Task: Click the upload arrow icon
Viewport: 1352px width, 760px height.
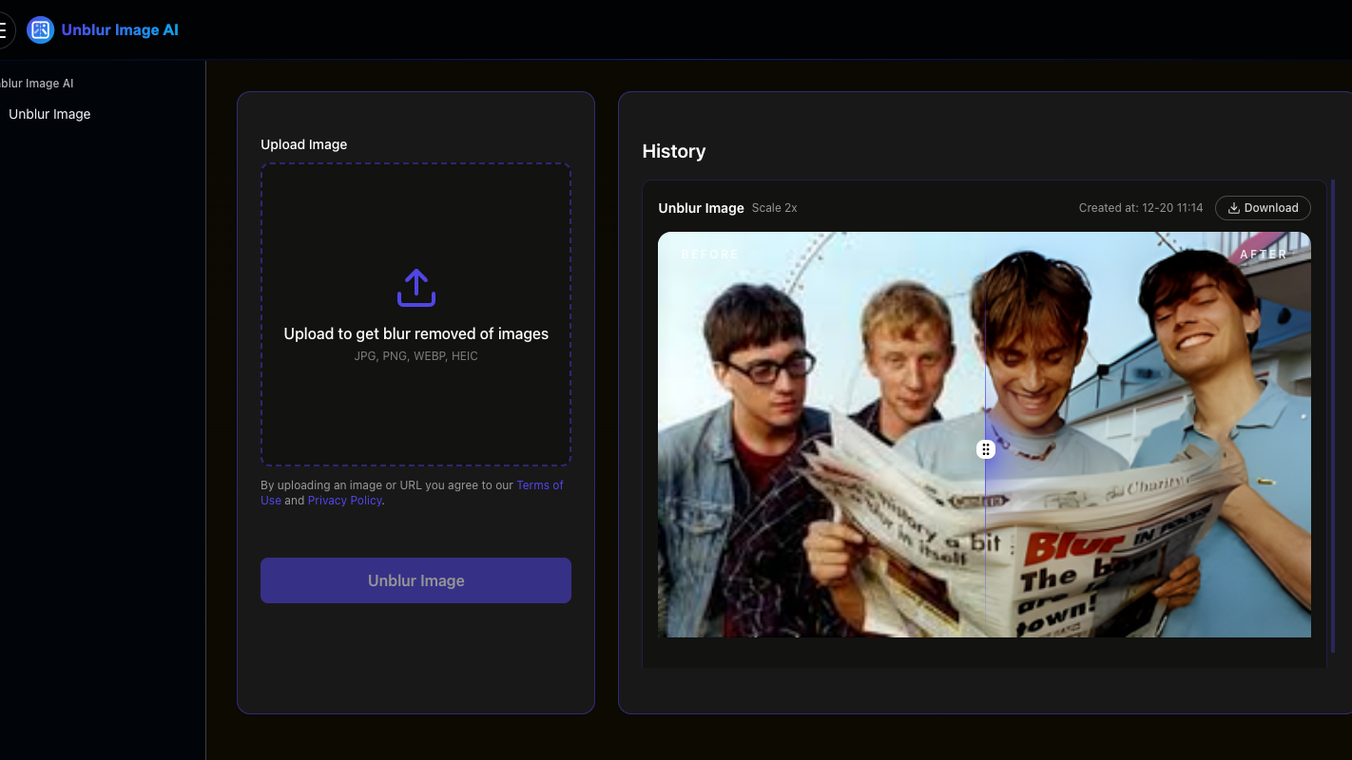Action: click(416, 288)
